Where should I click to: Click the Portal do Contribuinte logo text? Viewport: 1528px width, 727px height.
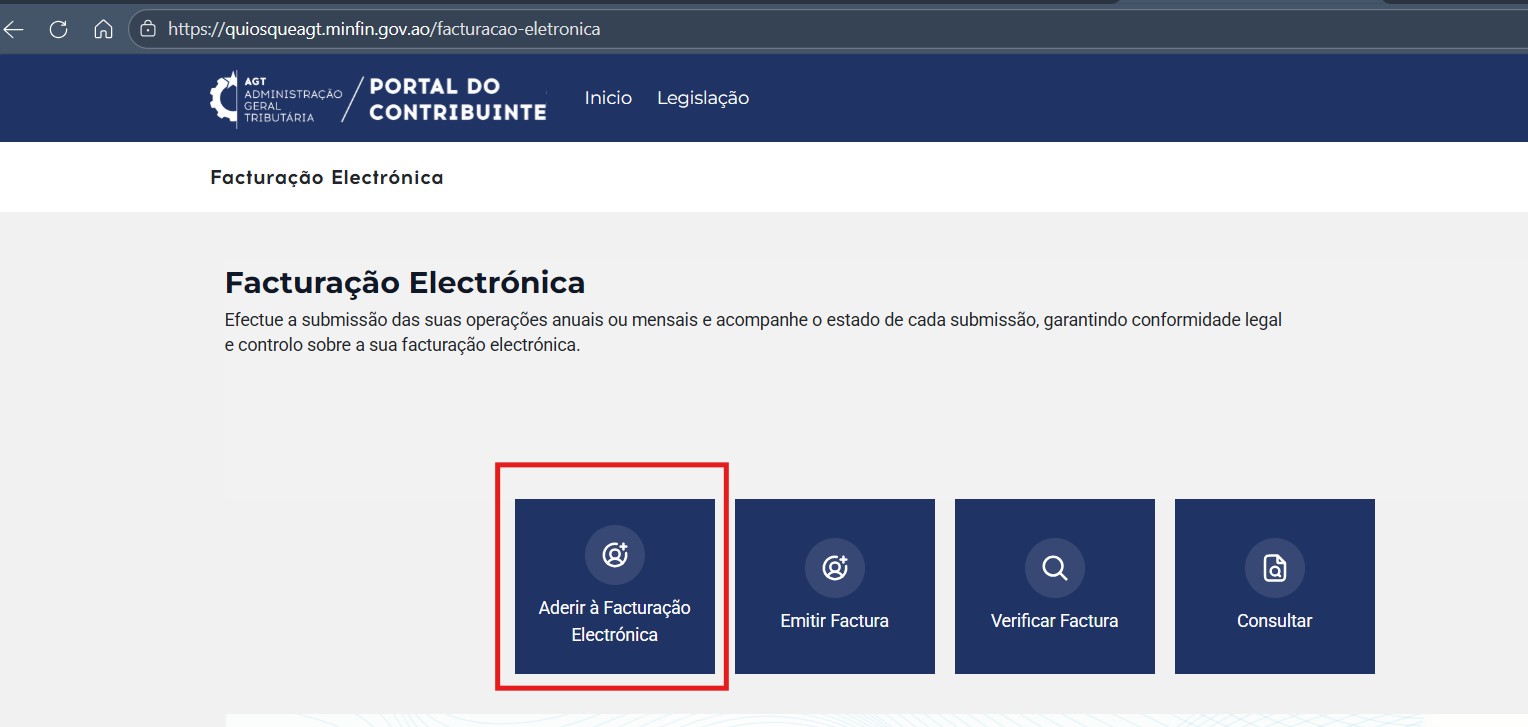point(457,99)
